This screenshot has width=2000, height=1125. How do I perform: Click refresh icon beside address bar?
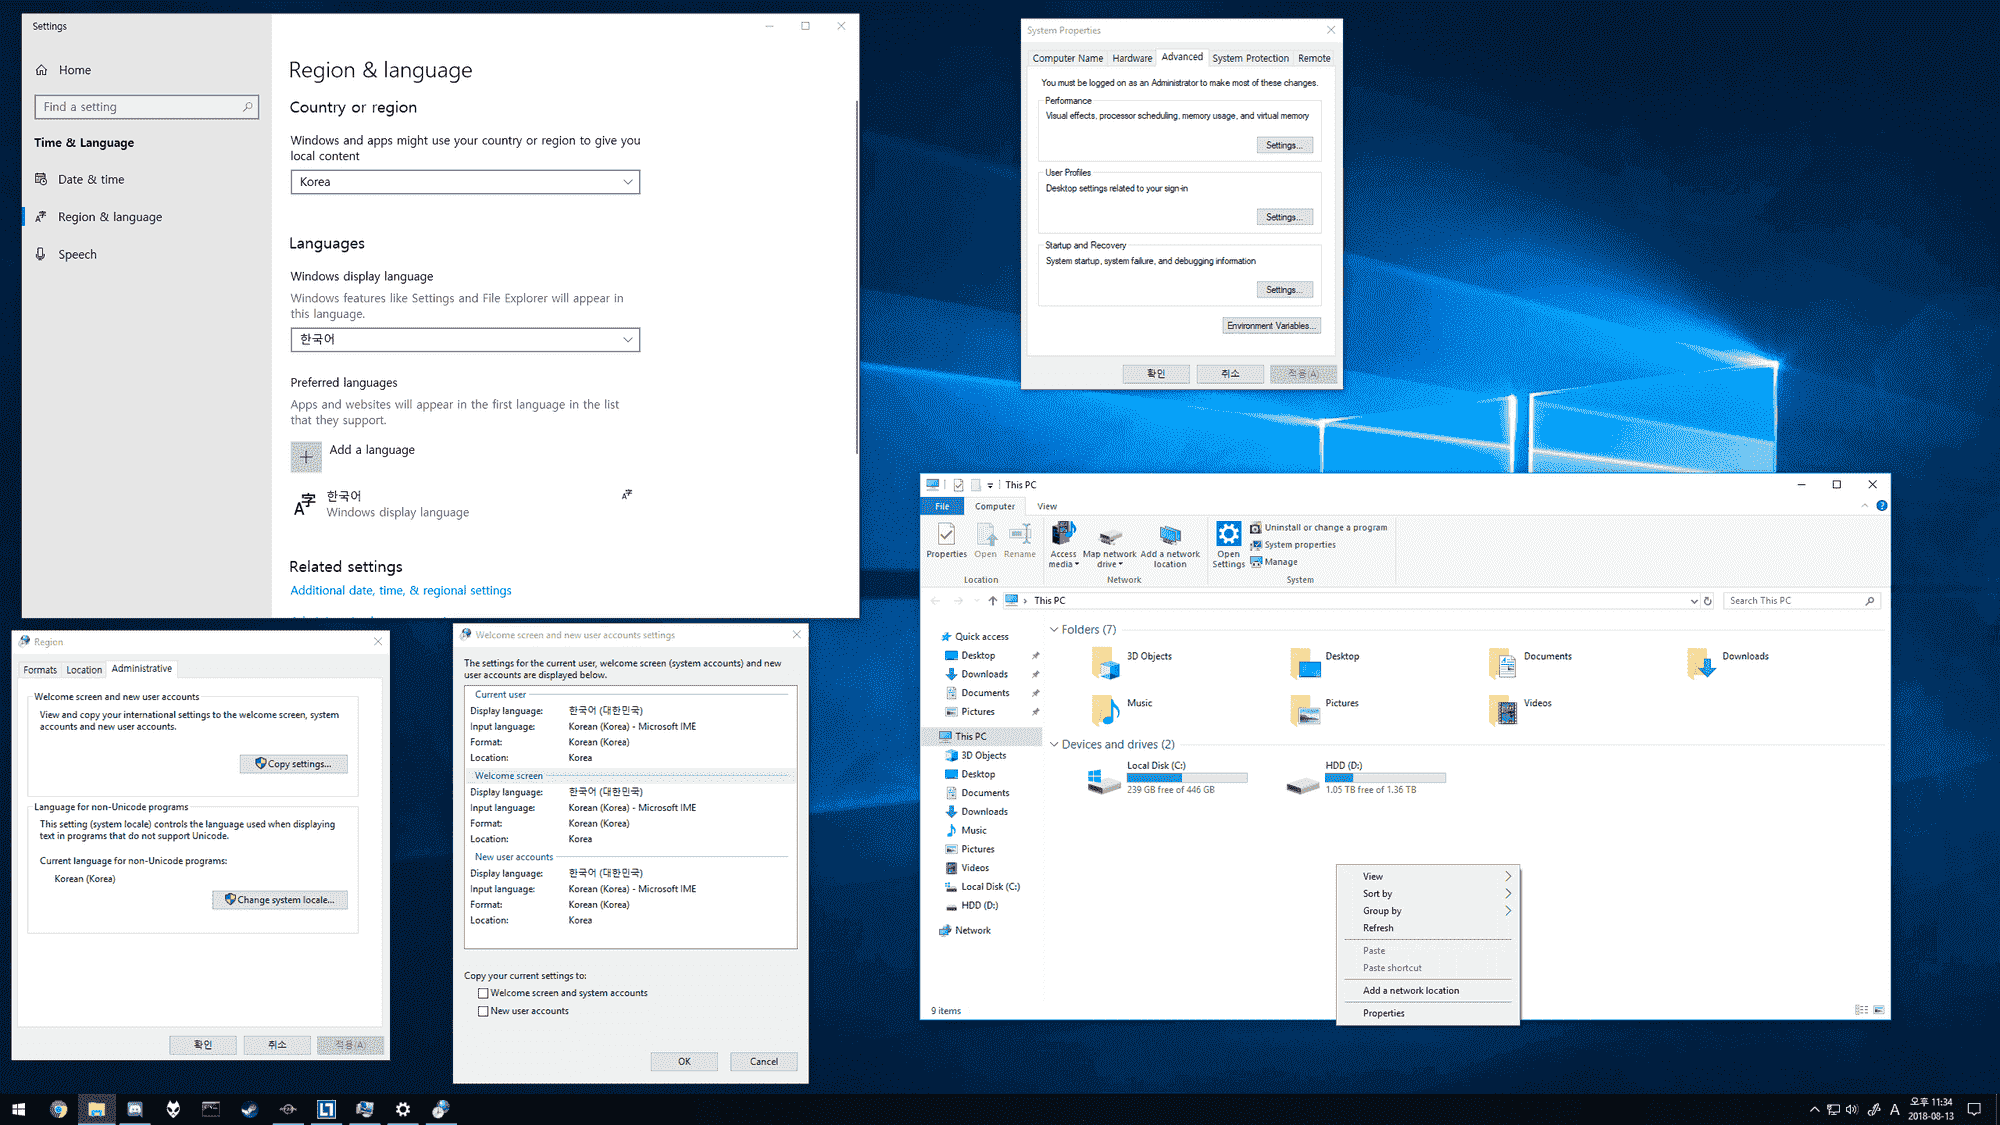click(x=1708, y=601)
